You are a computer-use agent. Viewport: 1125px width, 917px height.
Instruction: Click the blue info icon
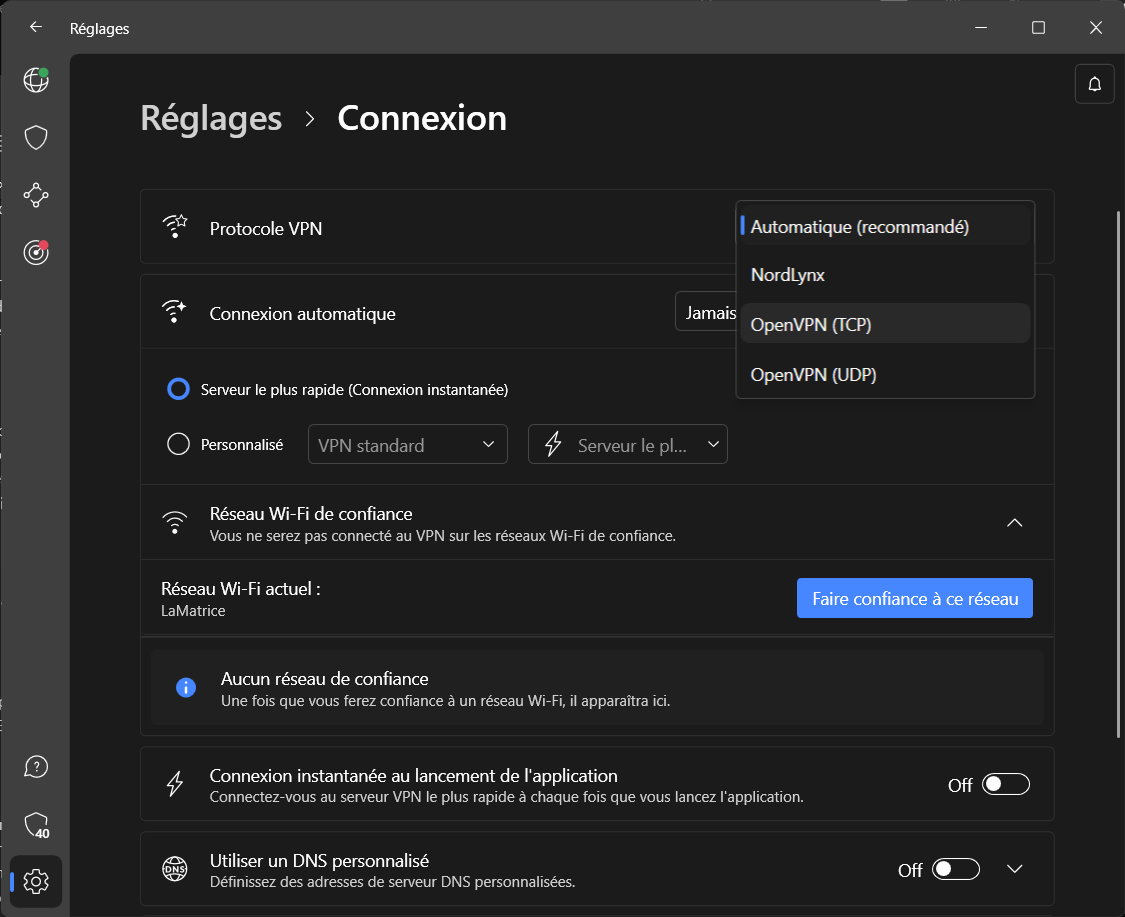(186, 687)
